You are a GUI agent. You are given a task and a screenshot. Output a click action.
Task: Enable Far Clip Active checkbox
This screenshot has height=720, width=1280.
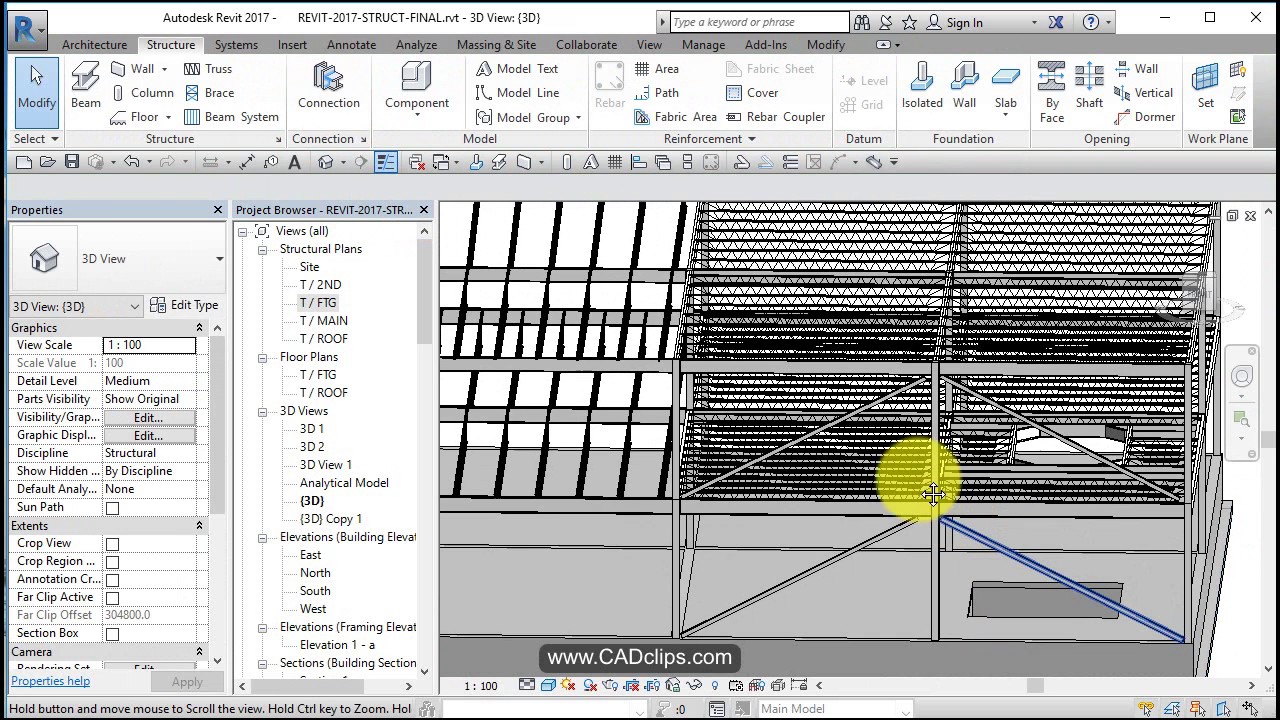112,598
